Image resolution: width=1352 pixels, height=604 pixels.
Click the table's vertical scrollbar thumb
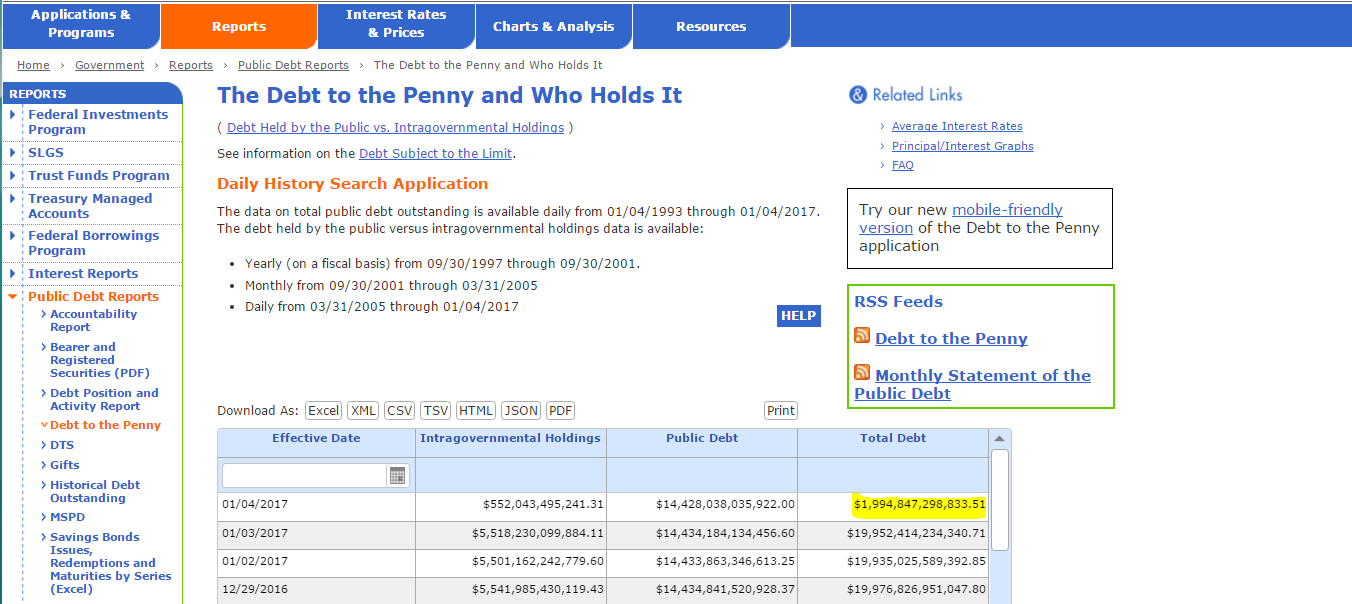[999, 499]
